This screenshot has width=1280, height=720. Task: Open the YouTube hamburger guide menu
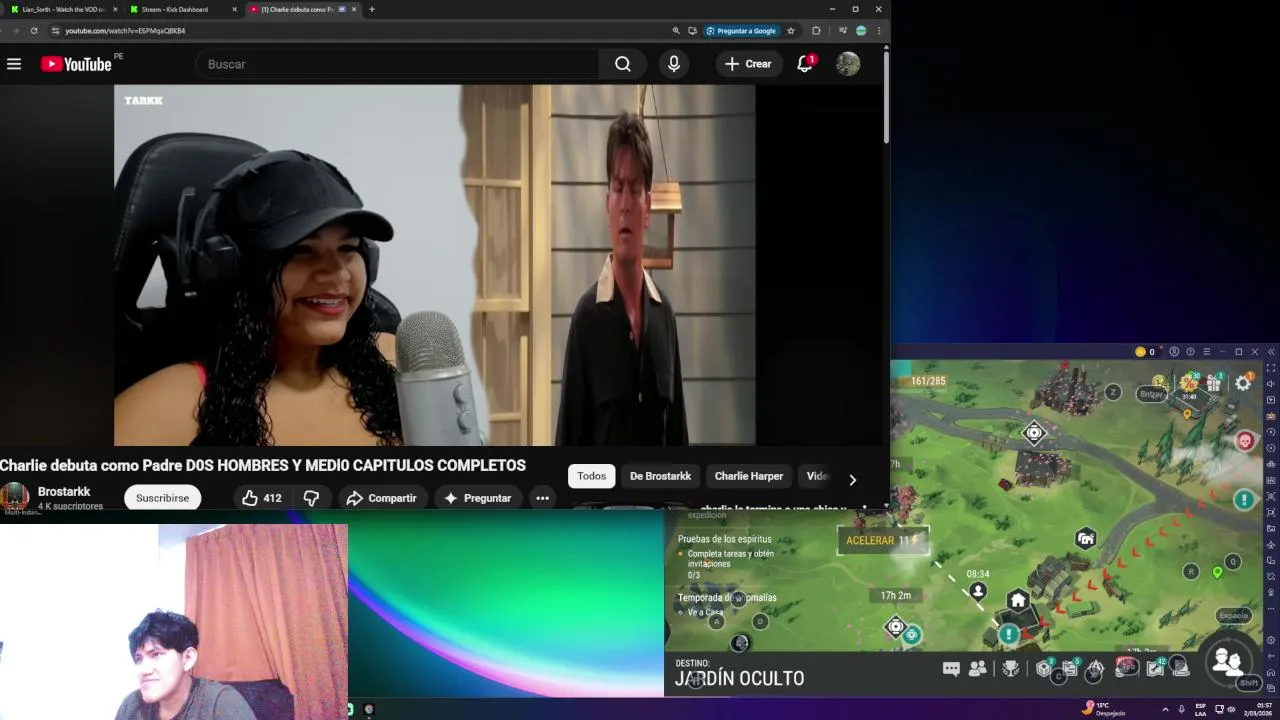click(14, 64)
